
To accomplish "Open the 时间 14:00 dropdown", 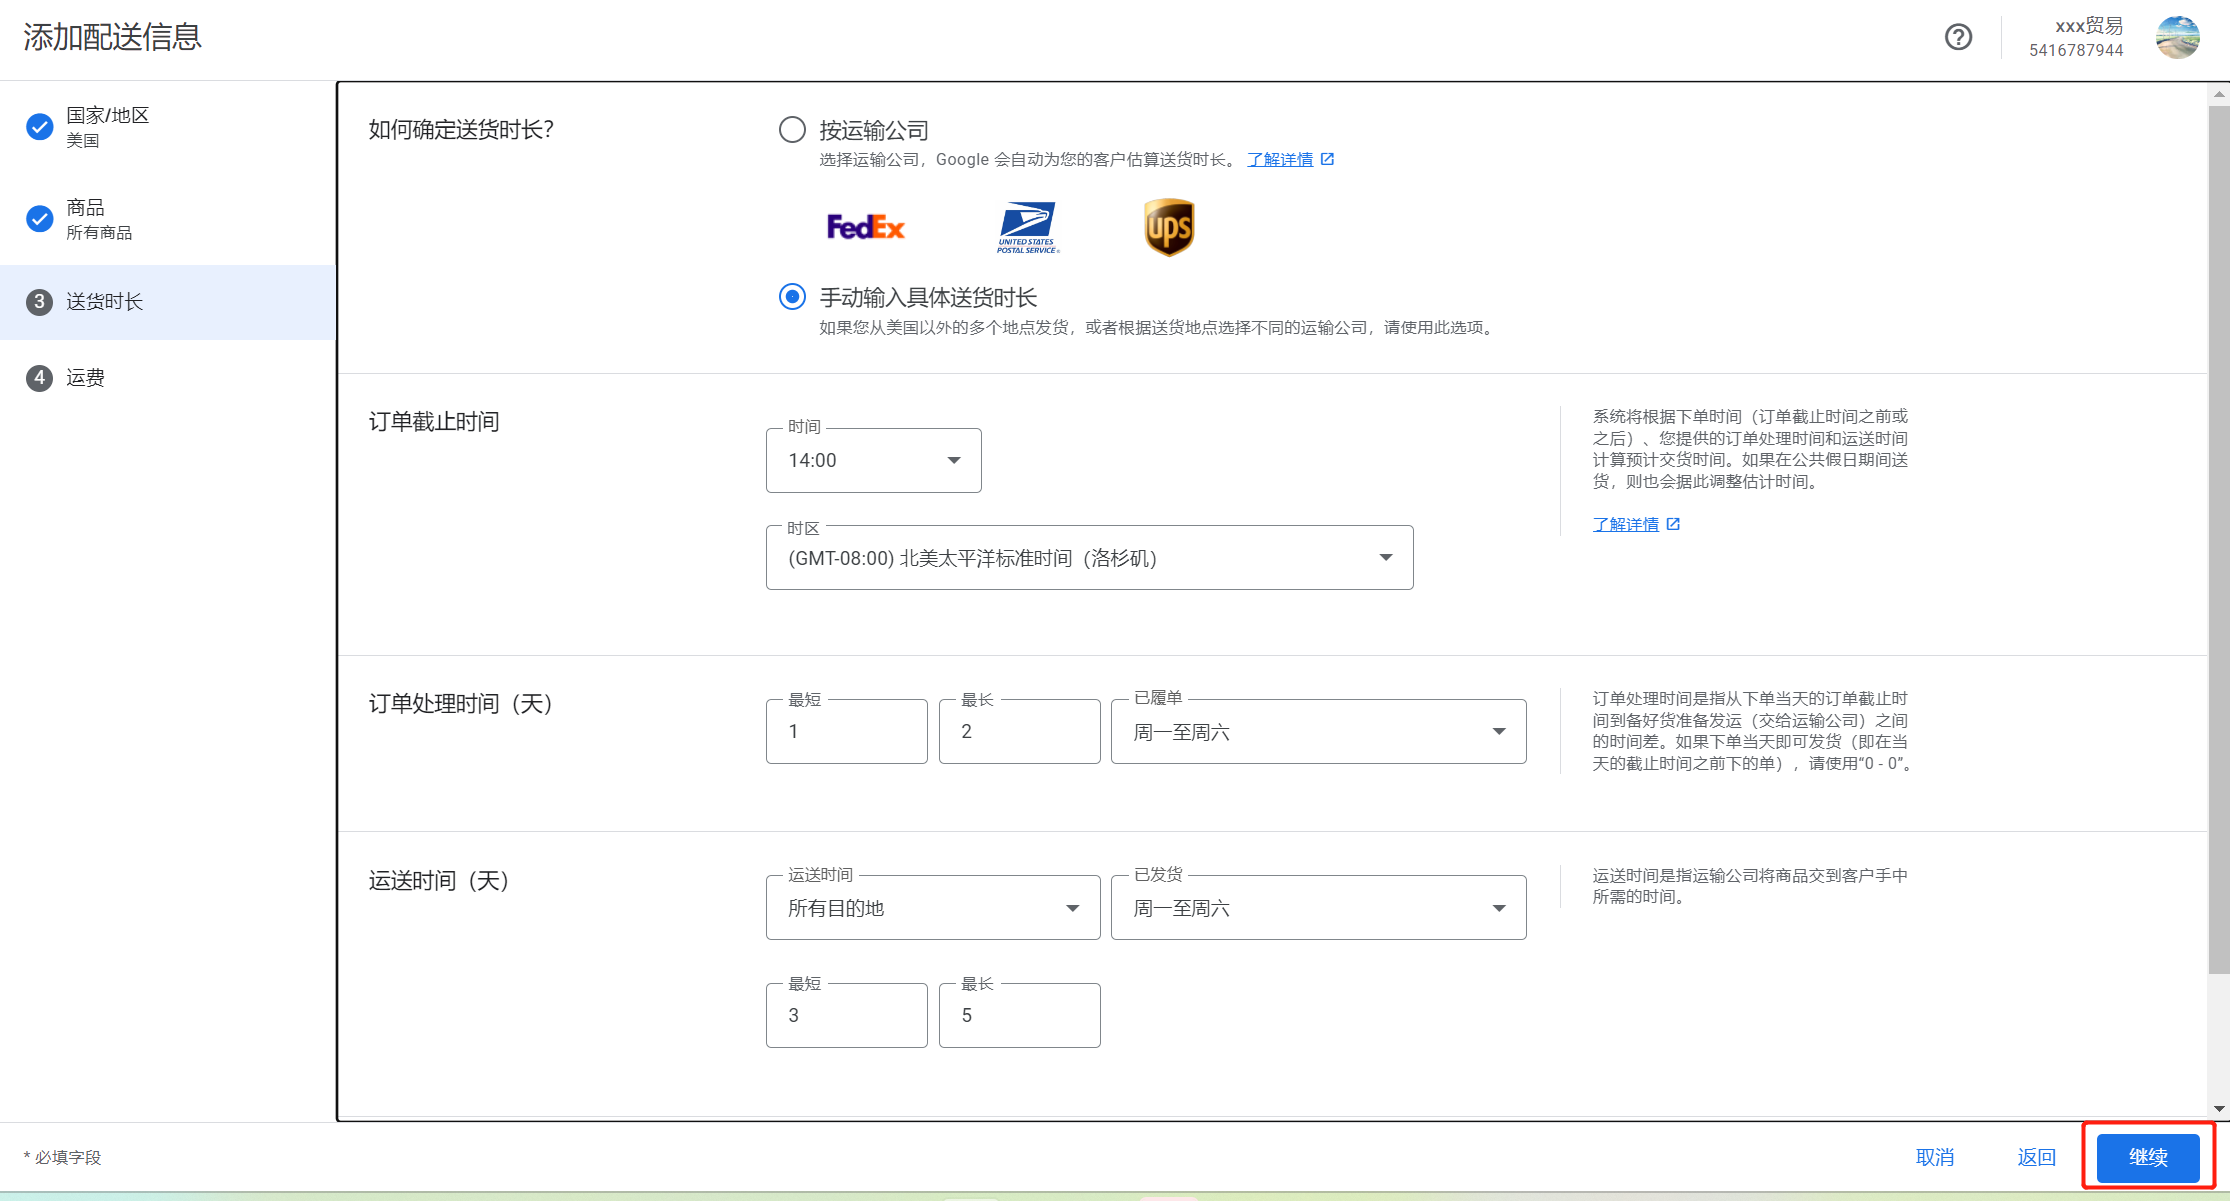I will point(873,460).
